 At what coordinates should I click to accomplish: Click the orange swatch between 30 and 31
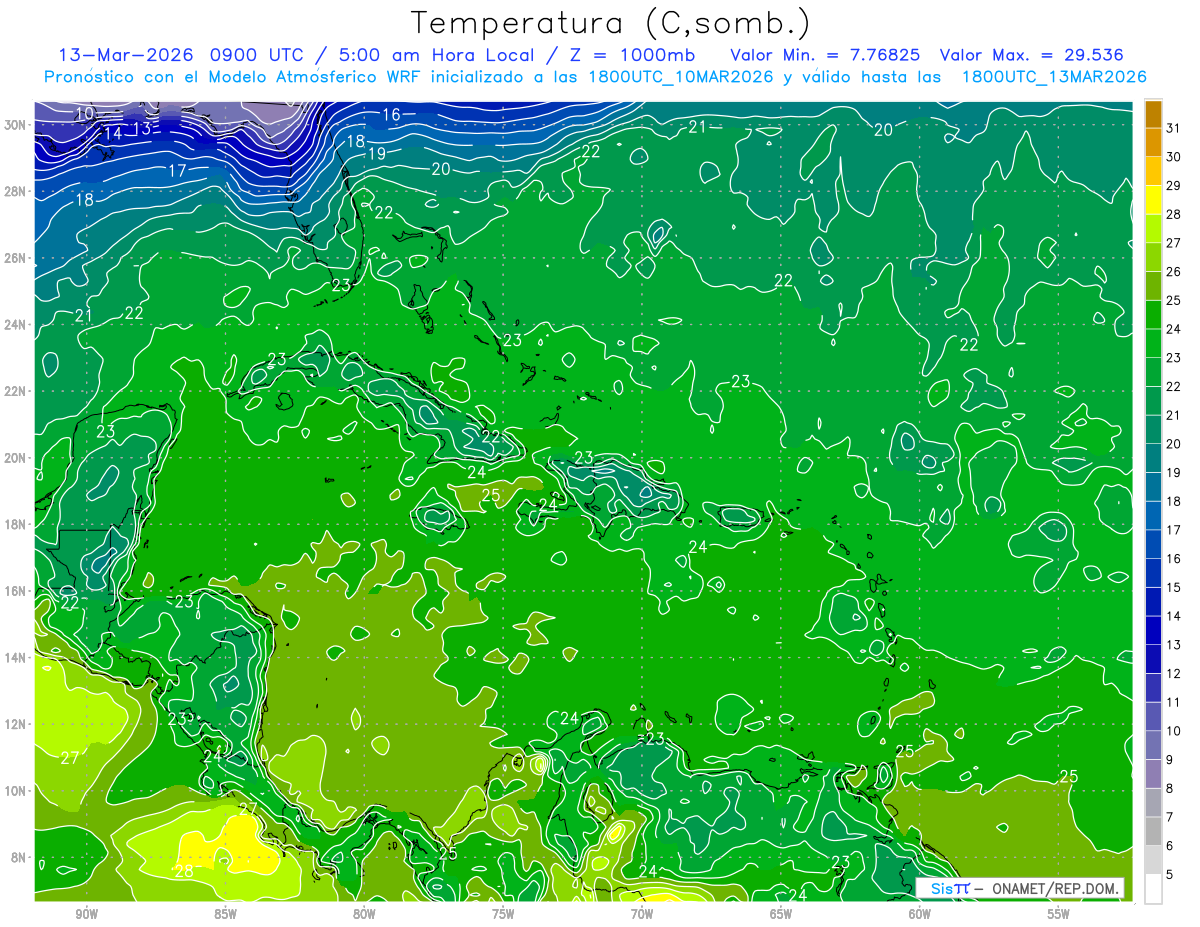(x=1153, y=143)
